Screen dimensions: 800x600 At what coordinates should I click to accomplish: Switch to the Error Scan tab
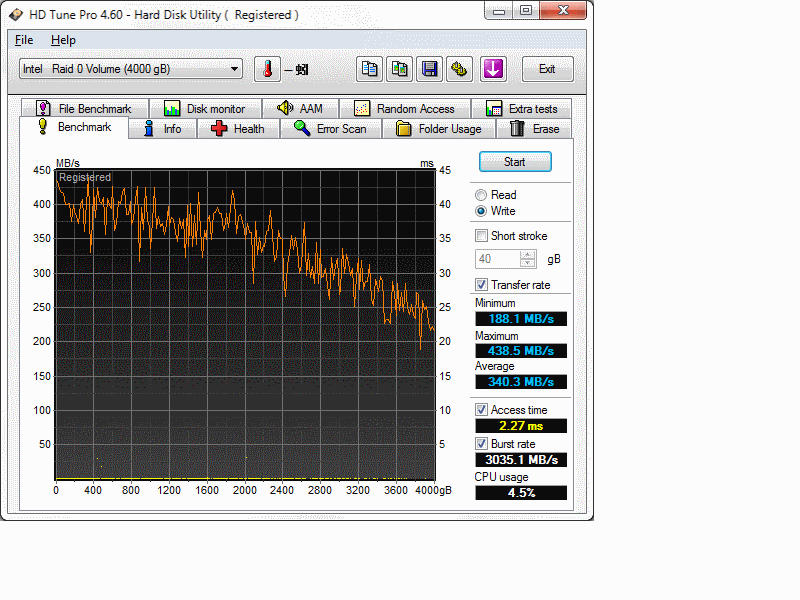(x=331, y=129)
